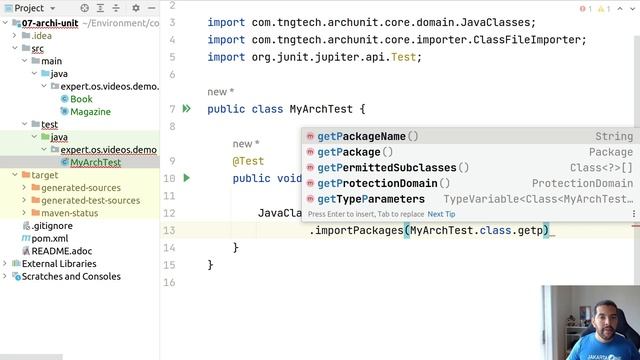This screenshot has height=360, width=640.
Task: Select getProtectionDomain() completion suggestion
Action: pos(471,183)
